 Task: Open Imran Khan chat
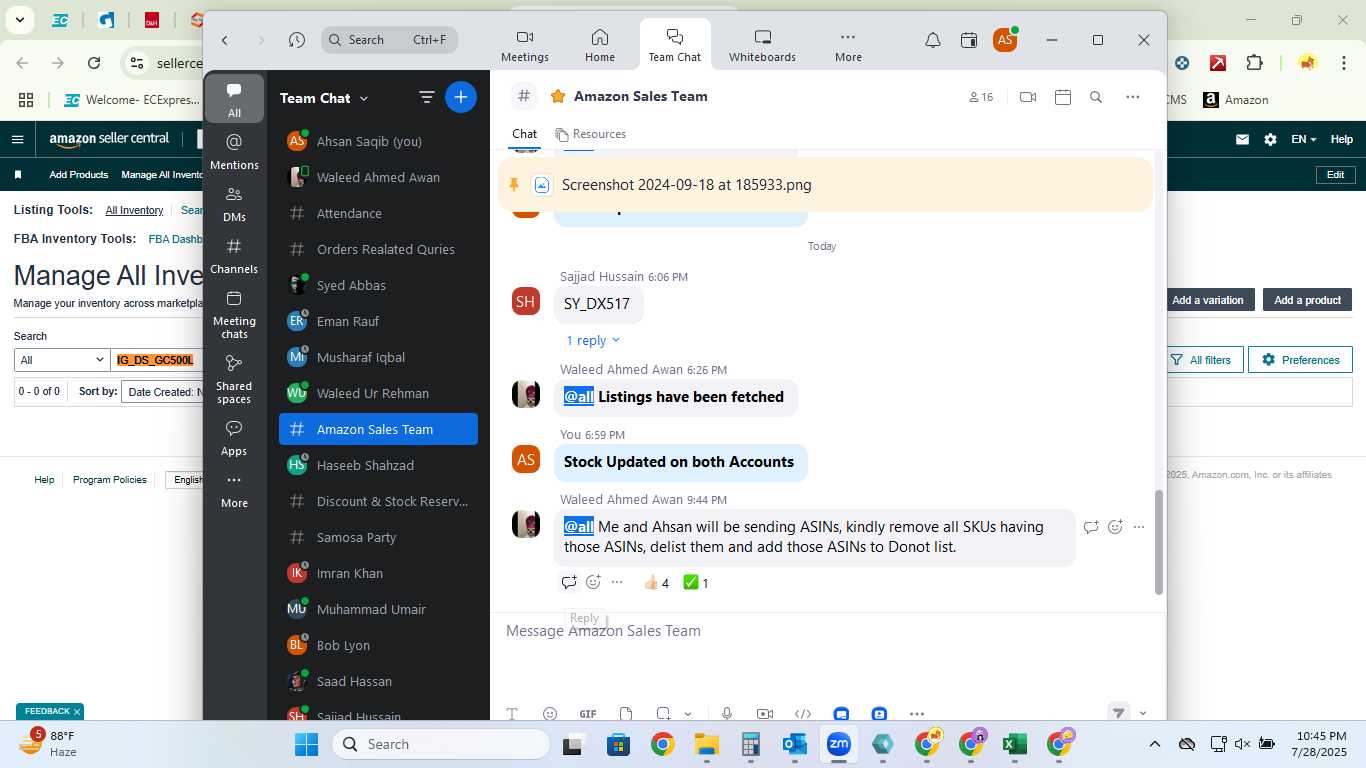pos(378,573)
